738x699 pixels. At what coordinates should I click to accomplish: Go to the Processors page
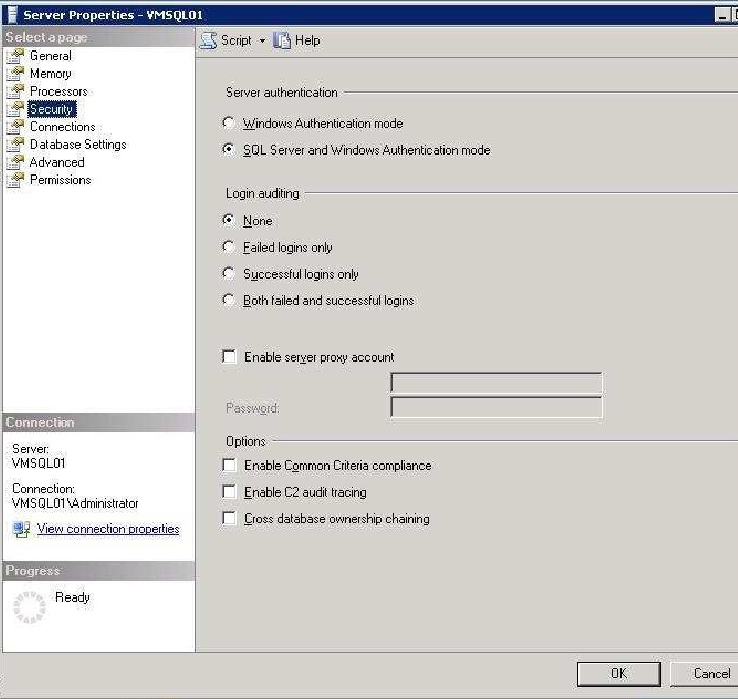[x=59, y=91]
